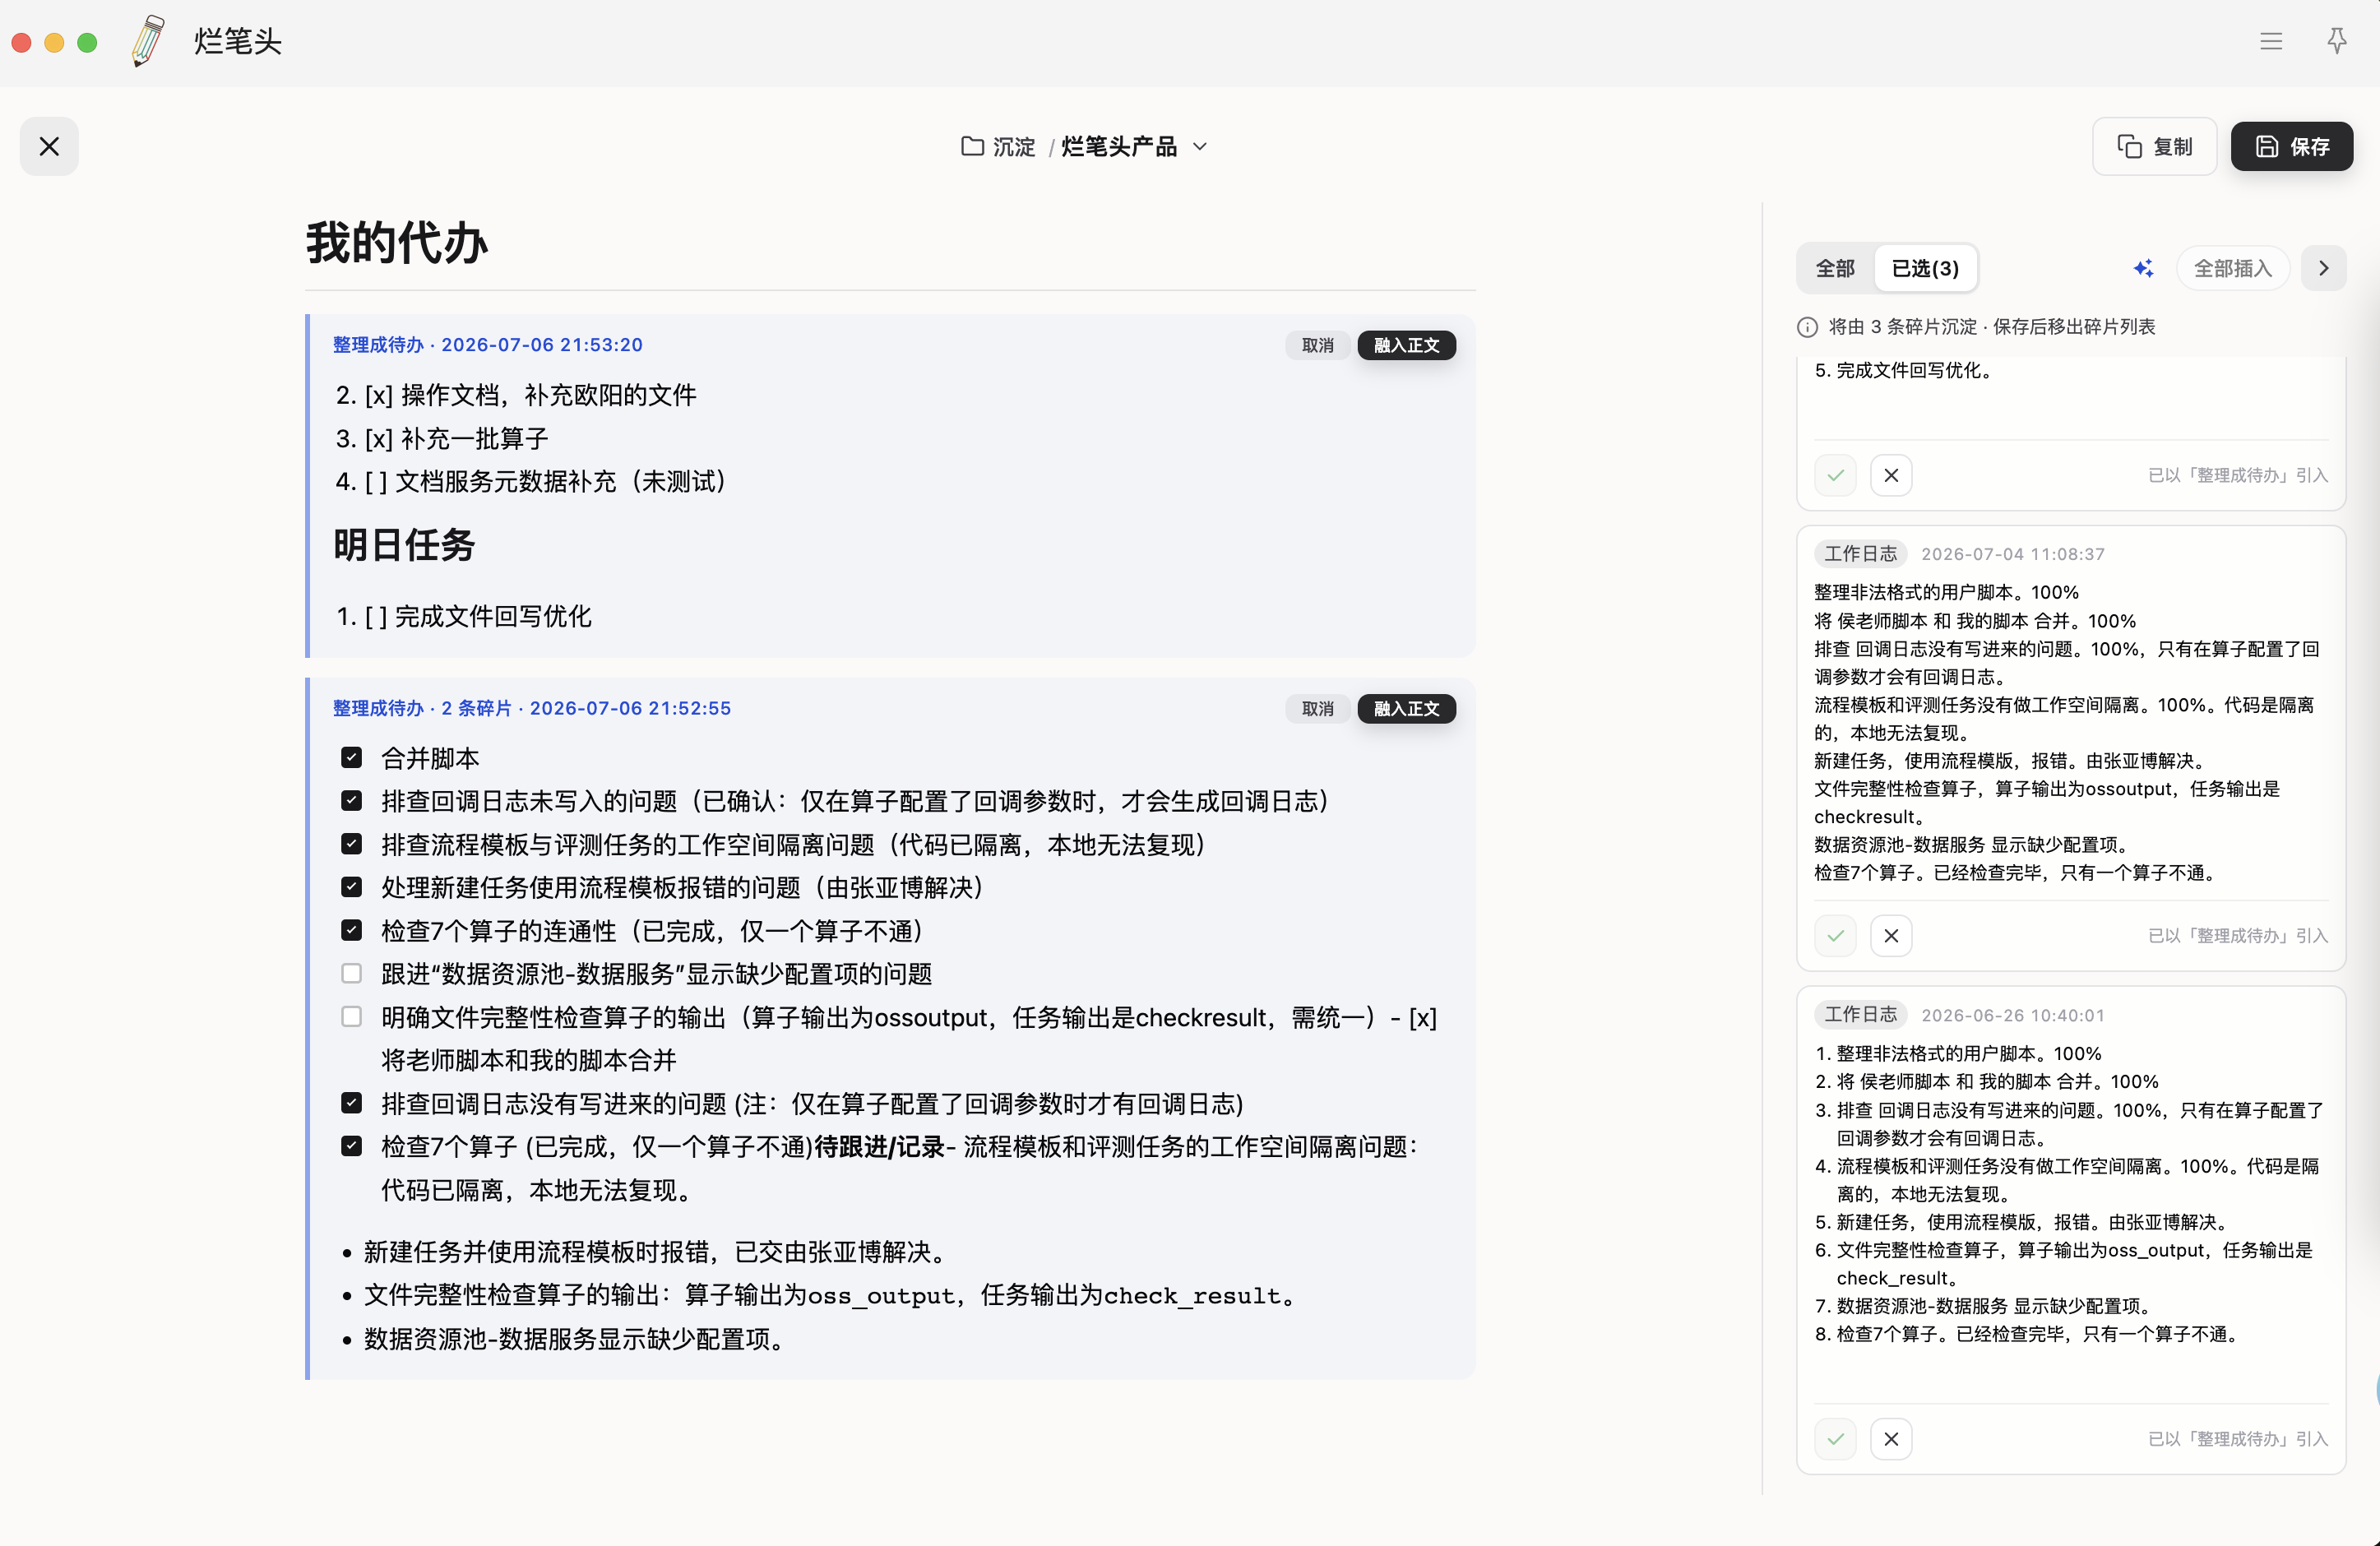Screen dimensions: 2380x1546
Task: Check the 跟进"数据资源池-数据服务" checkbox
Action: pyautogui.click(x=351, y=973)
